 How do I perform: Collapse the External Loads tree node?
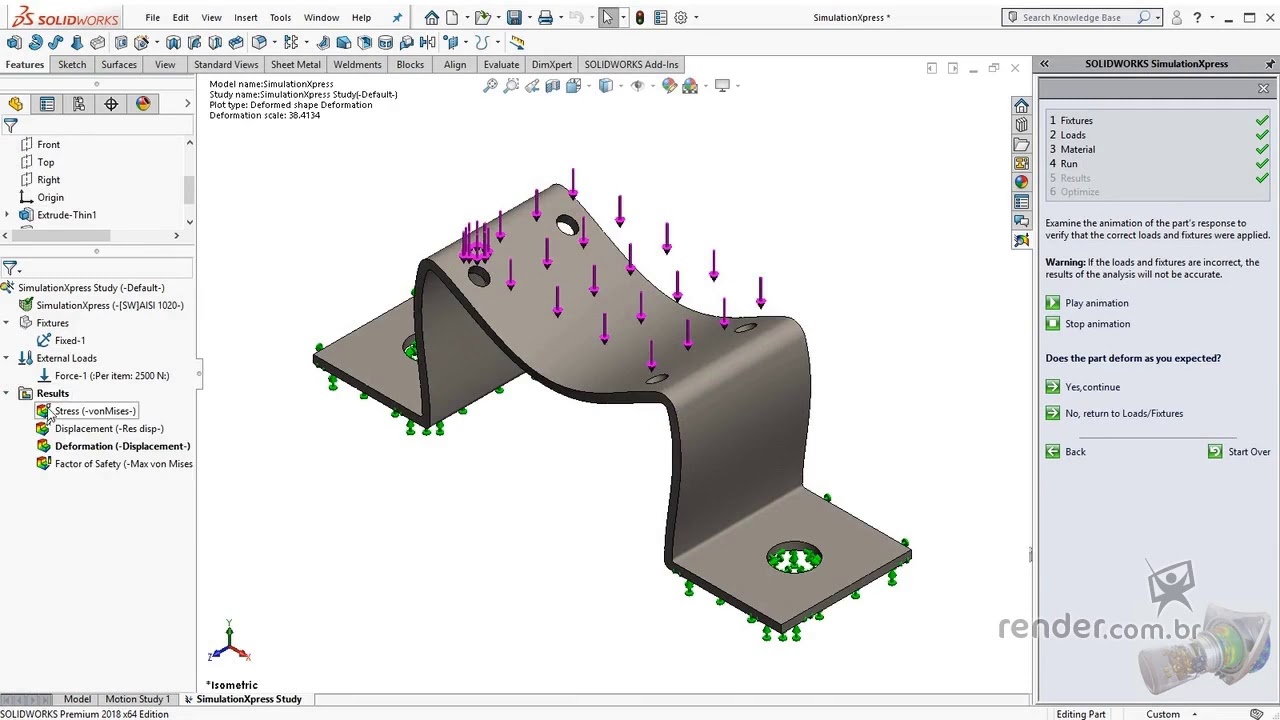coord(7,358)
